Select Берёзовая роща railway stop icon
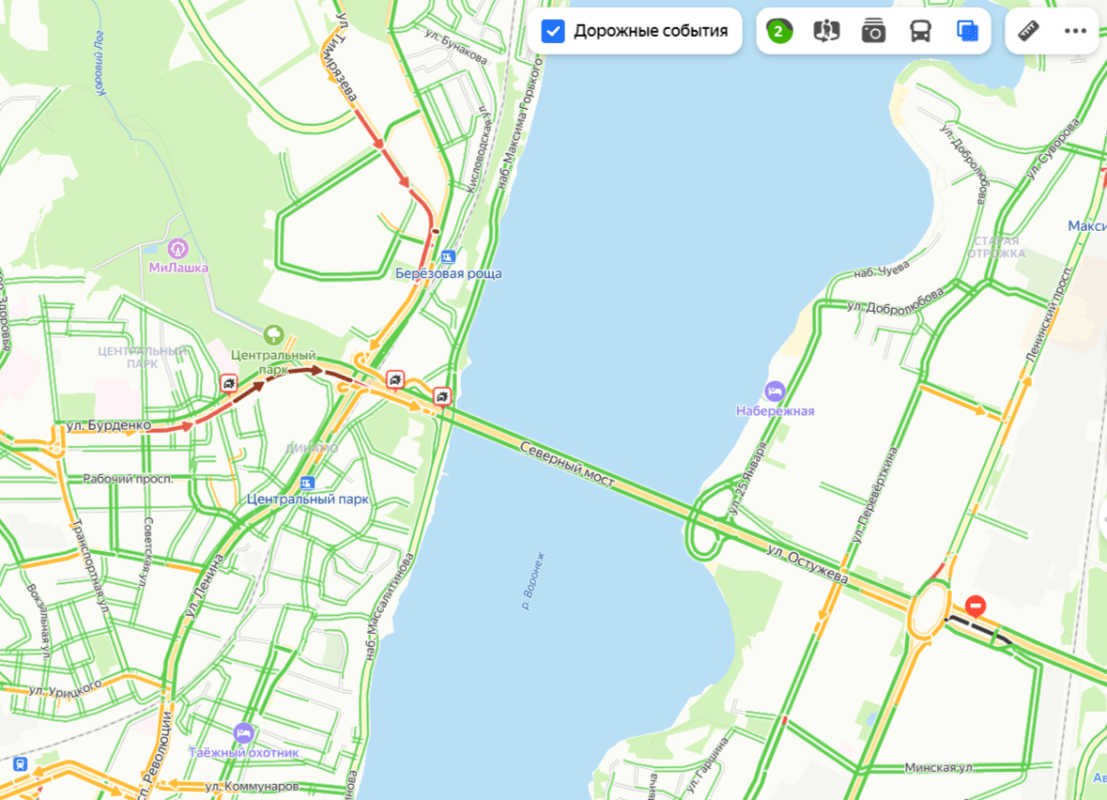 (x=448, y=257)
